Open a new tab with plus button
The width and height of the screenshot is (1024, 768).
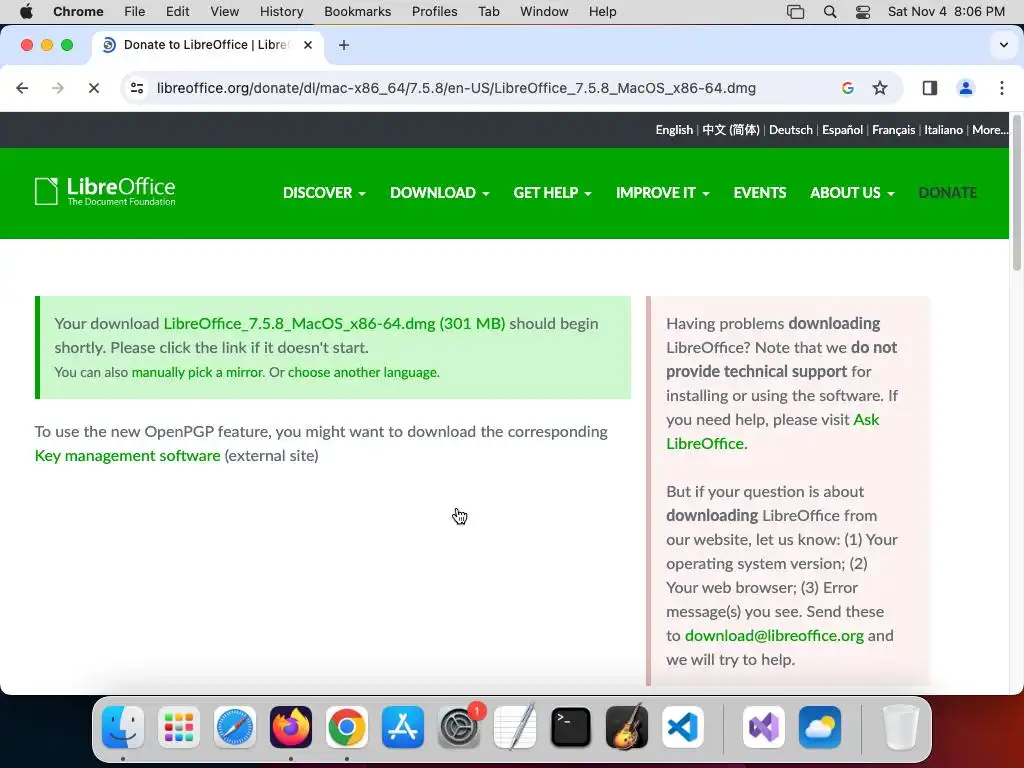point(344,45)
